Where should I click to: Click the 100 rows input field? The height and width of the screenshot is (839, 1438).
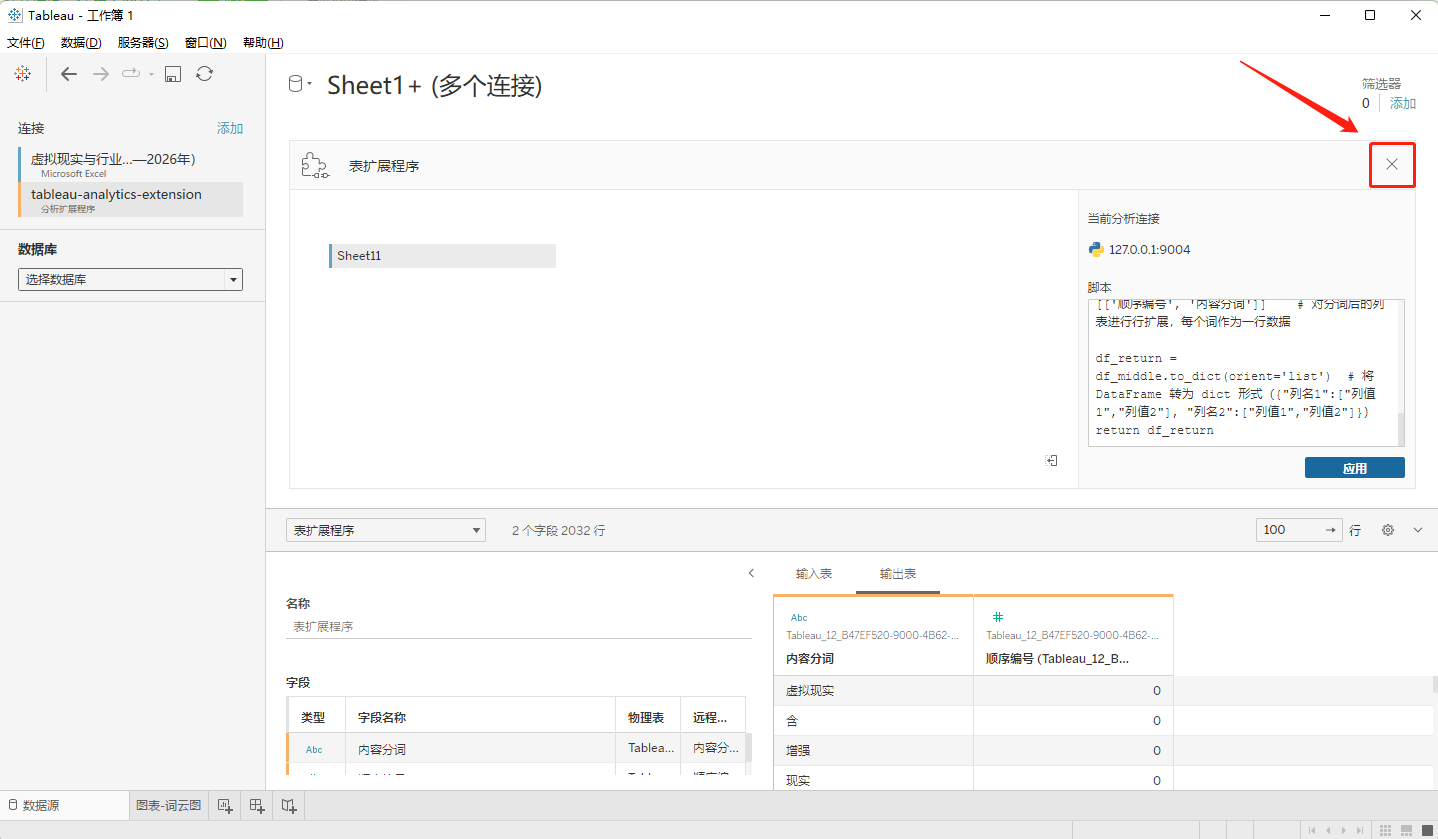[1298, 530]
